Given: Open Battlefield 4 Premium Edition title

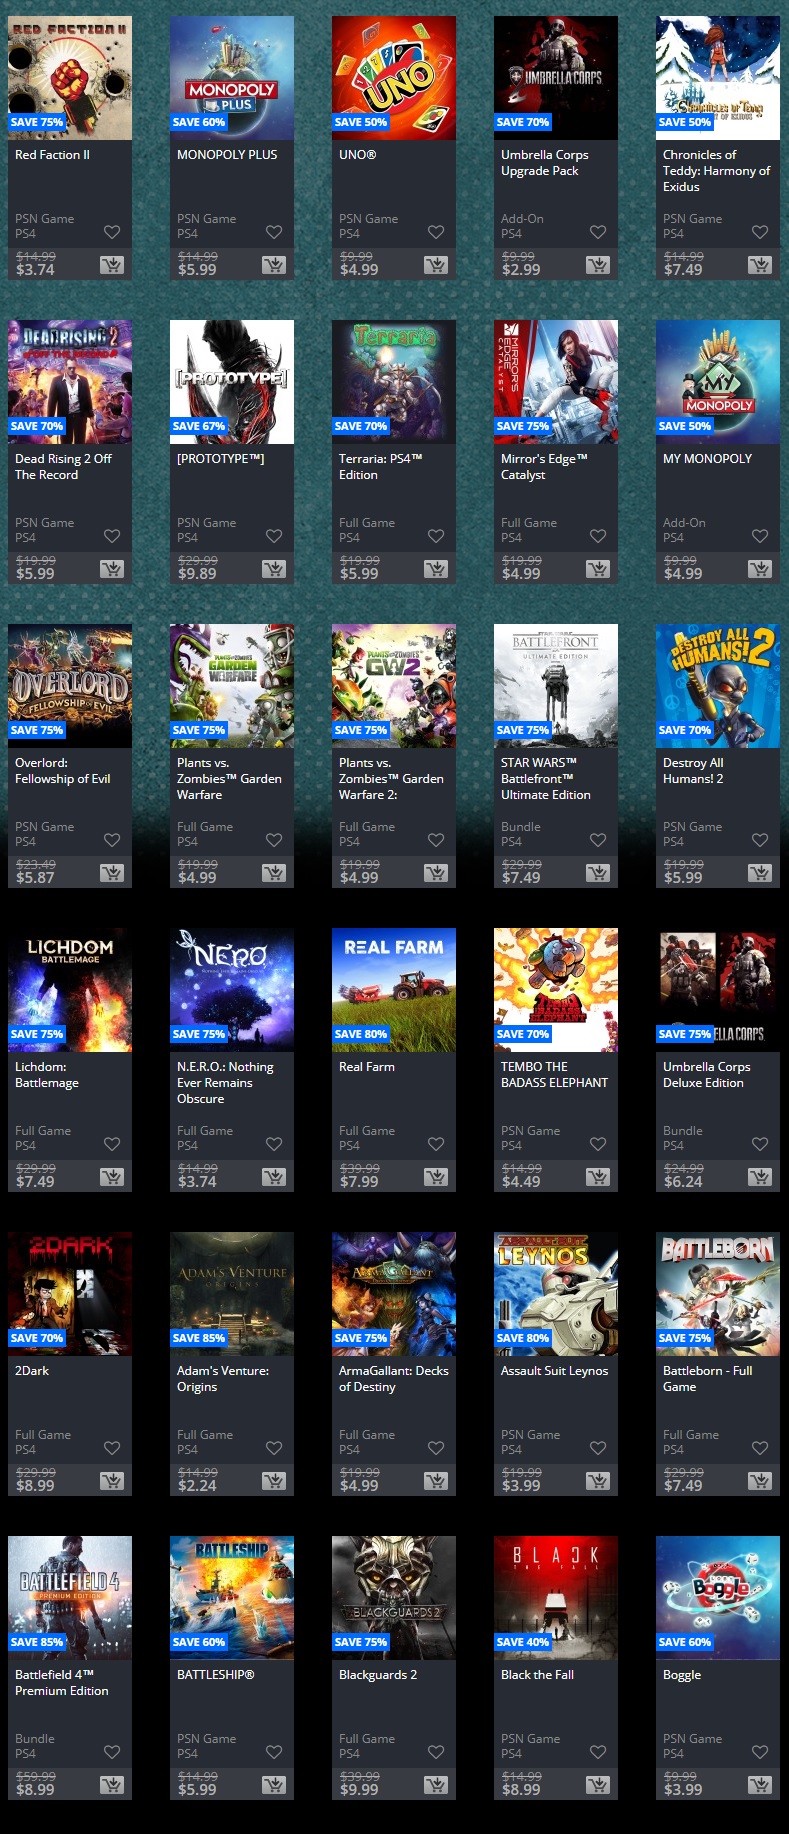Looking at the screenshot, I should (x=62, y=1683).
